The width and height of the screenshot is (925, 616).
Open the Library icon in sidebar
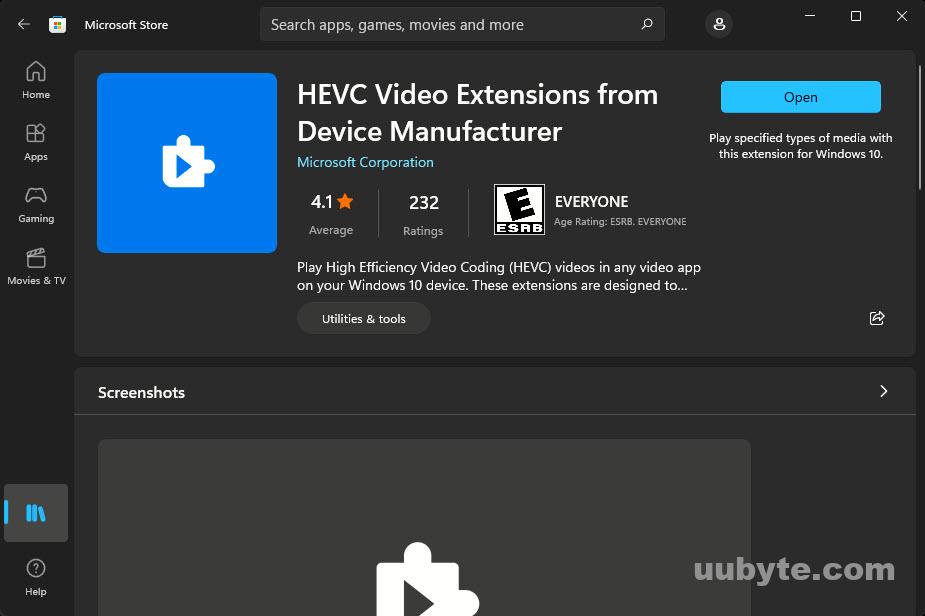36,513
